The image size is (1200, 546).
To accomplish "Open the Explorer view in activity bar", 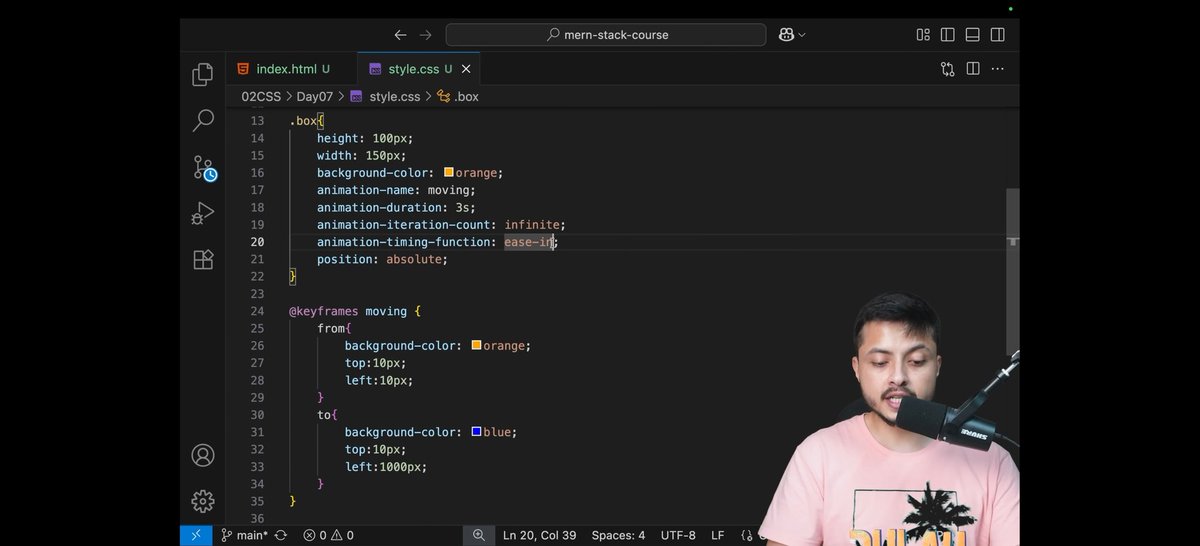I will tap(203, 74).
